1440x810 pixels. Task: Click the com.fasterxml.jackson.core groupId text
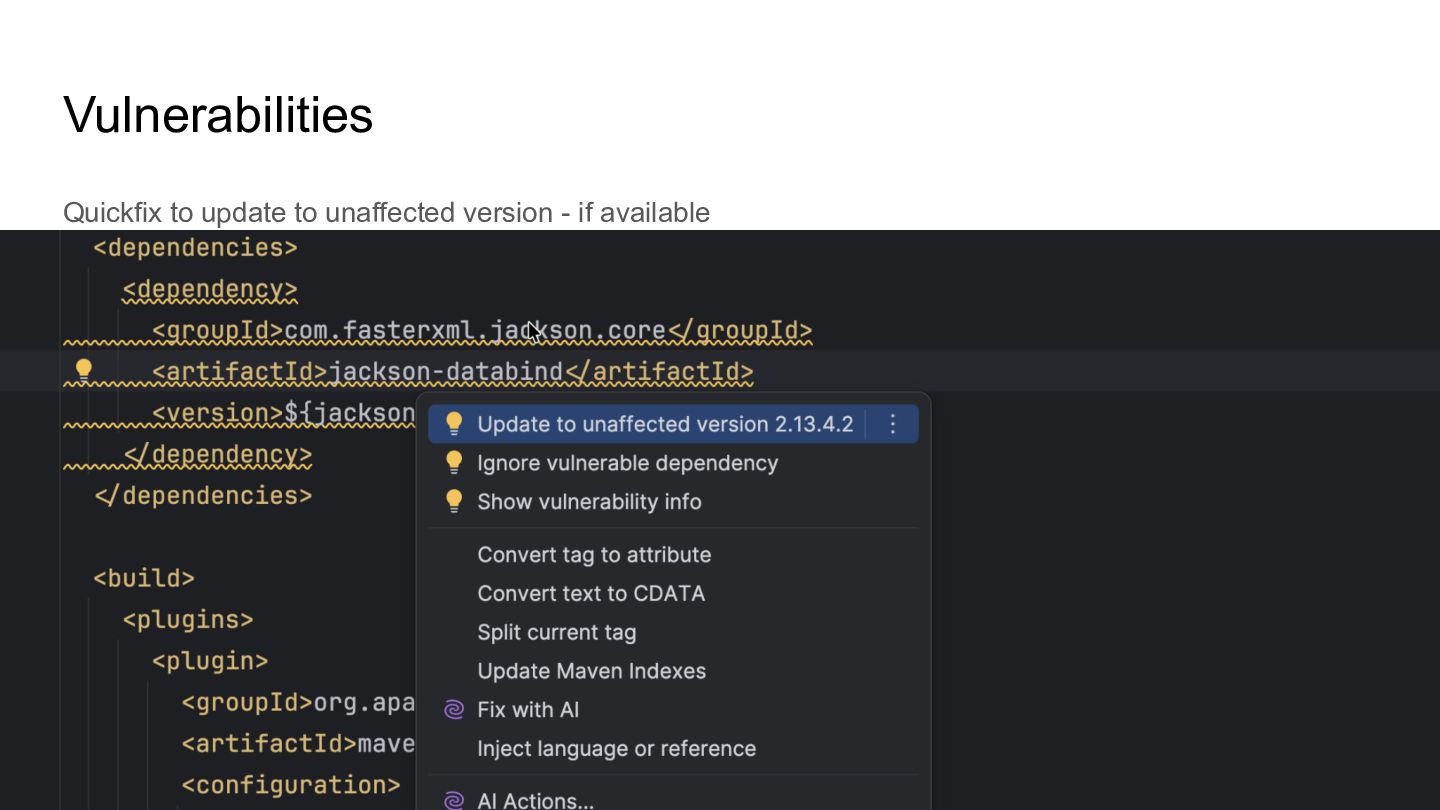coord(474,330)
